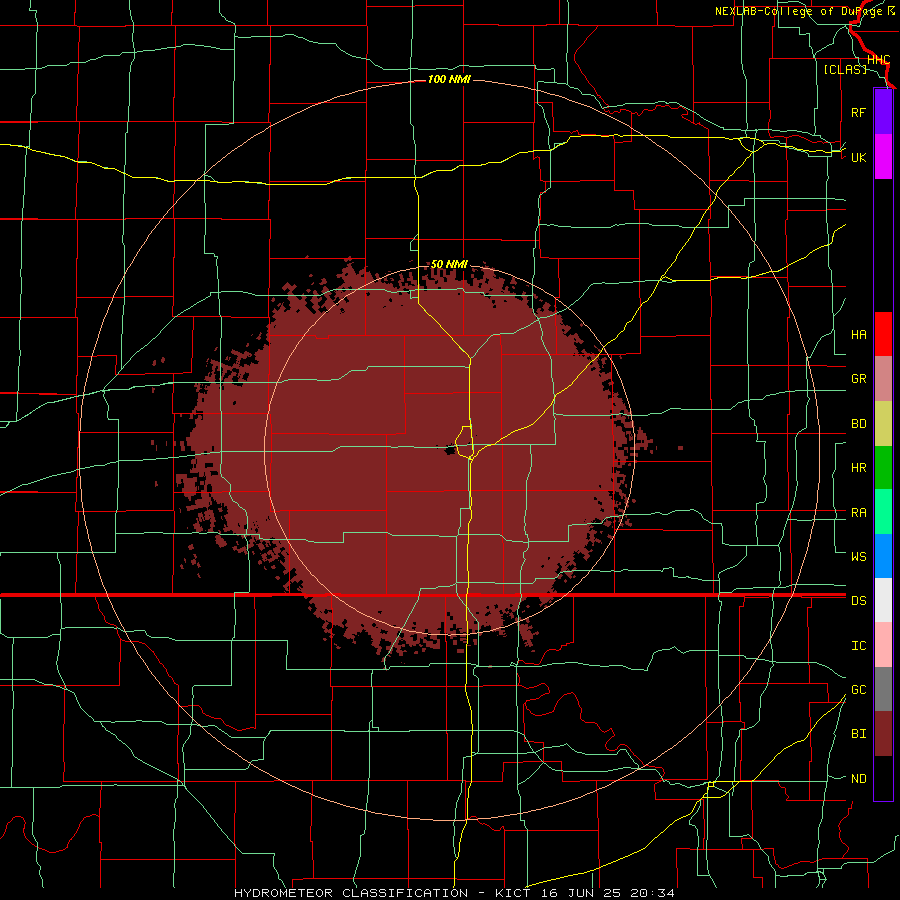The width and height of the screenshot is (900, 900).
Task: Select the "GR" legend label
Action: (858, 379)
